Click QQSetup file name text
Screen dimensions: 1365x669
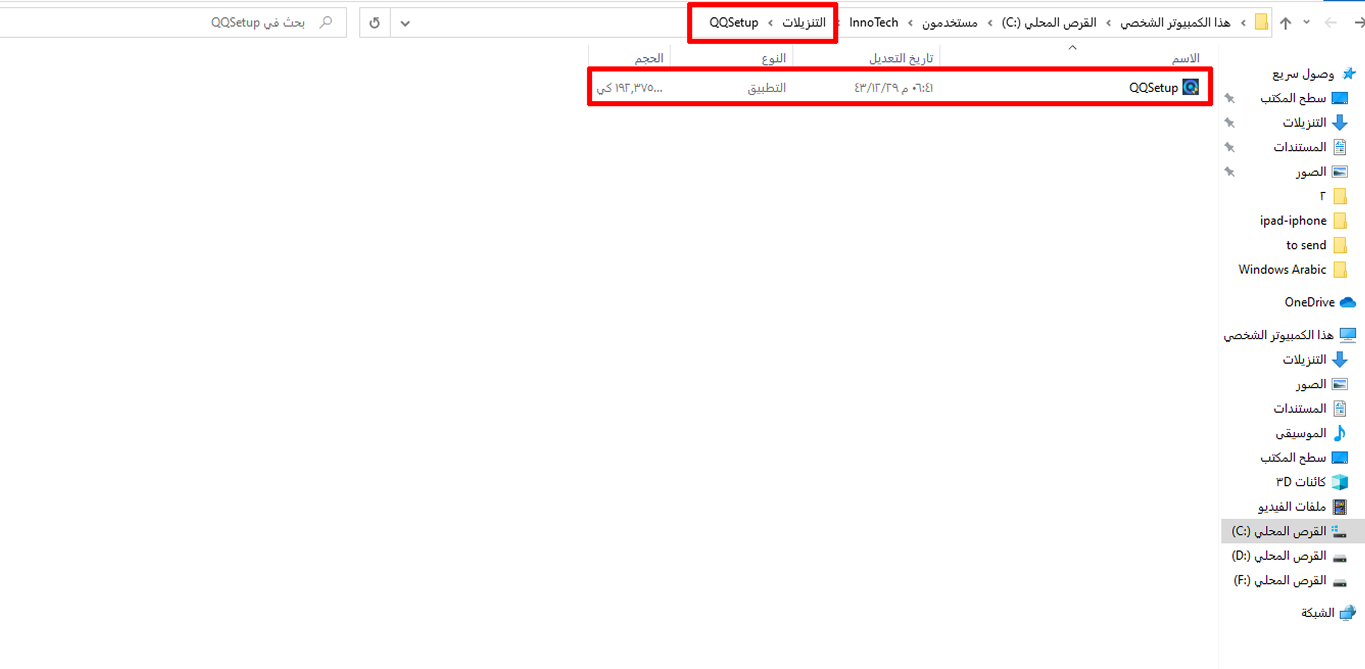pyautogui.click(x=1153, y=87)
